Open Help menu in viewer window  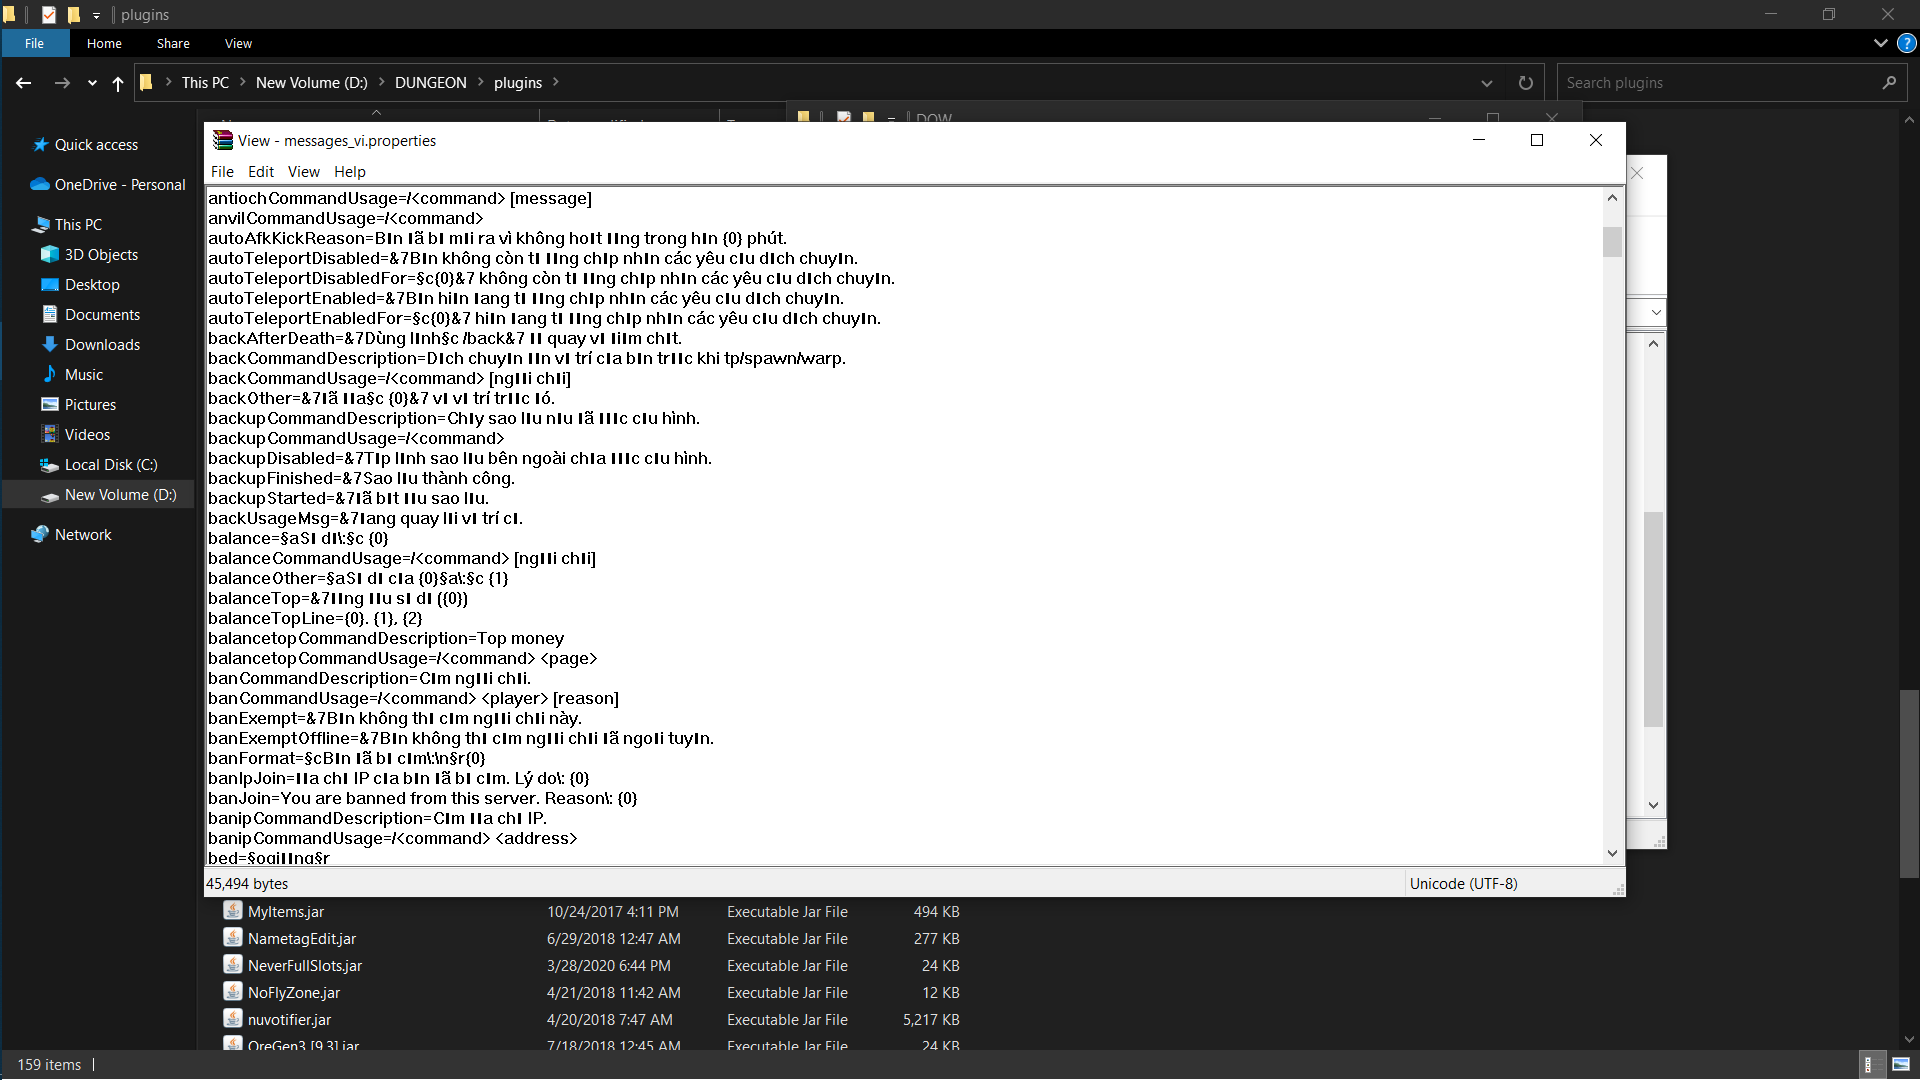point(350,172)
